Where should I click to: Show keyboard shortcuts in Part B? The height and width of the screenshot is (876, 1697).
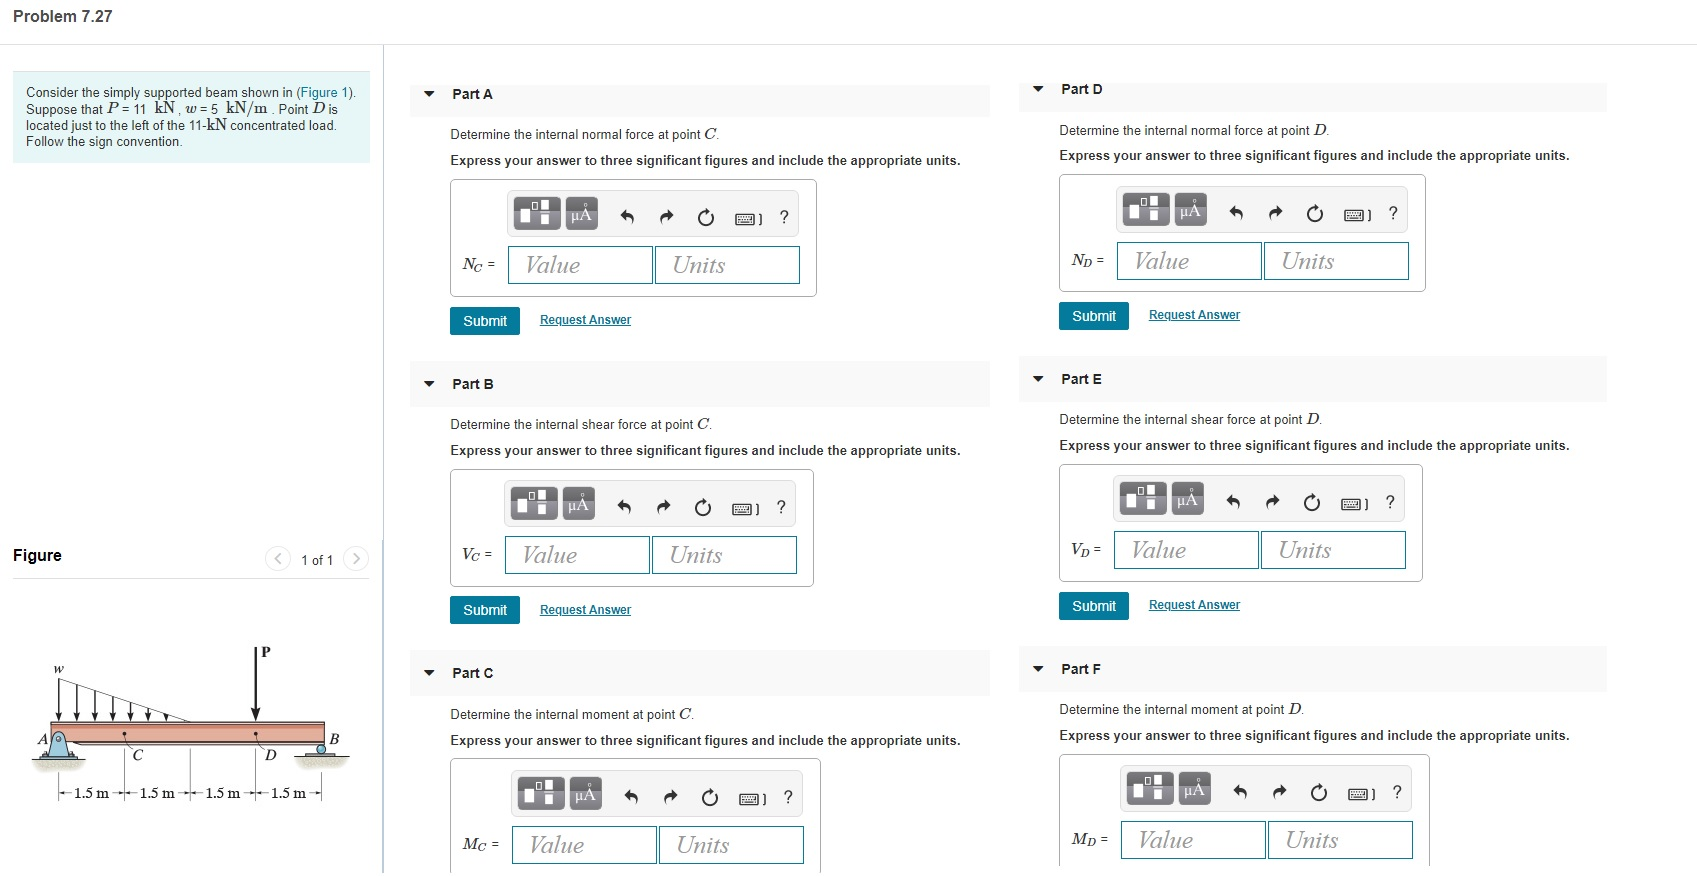745,508
